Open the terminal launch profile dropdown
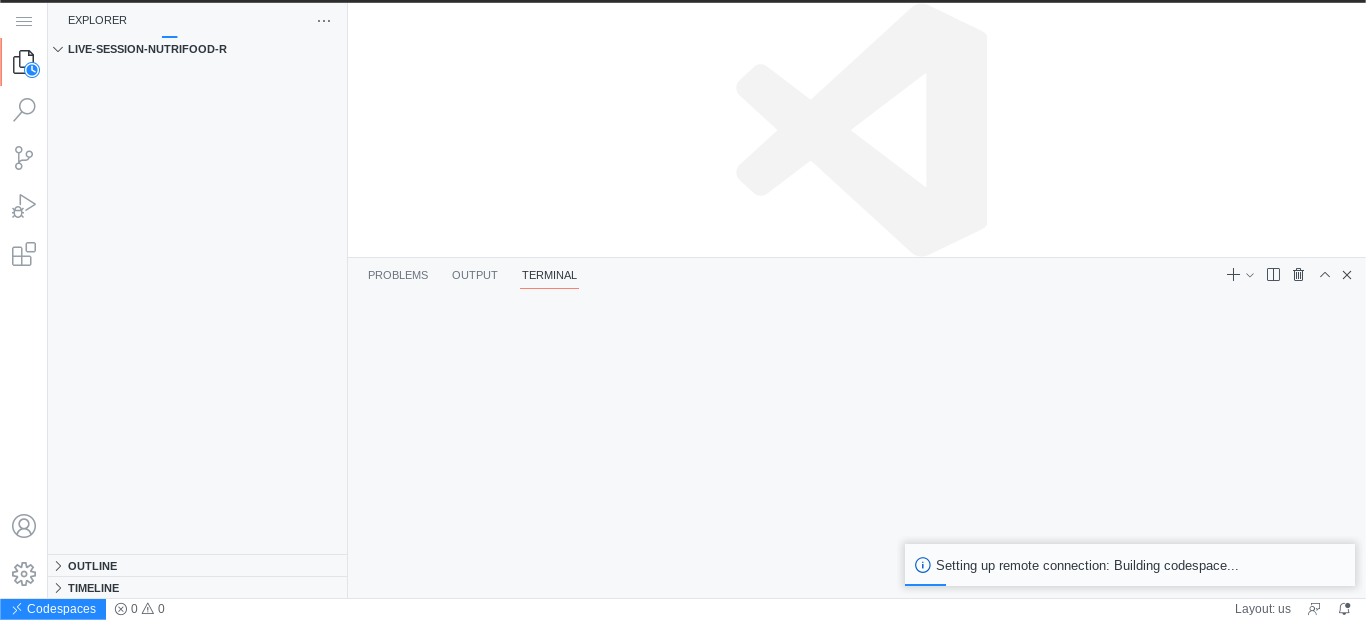This screenshot has width=1366, height=620. (1250, 275)
